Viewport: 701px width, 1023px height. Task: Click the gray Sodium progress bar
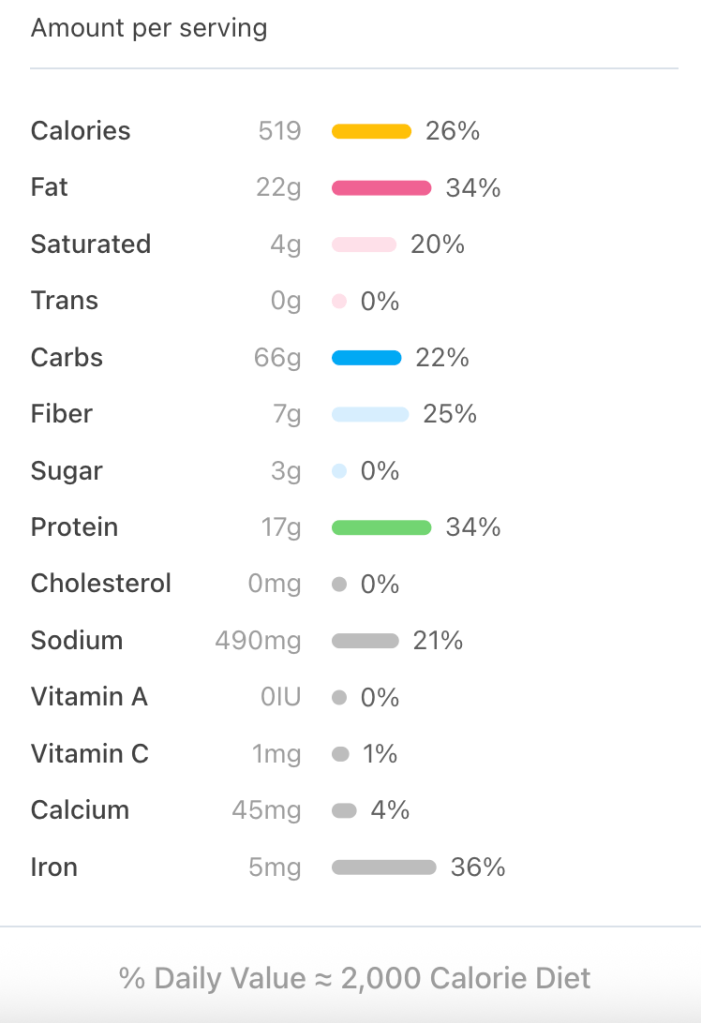tap(365, 641)
